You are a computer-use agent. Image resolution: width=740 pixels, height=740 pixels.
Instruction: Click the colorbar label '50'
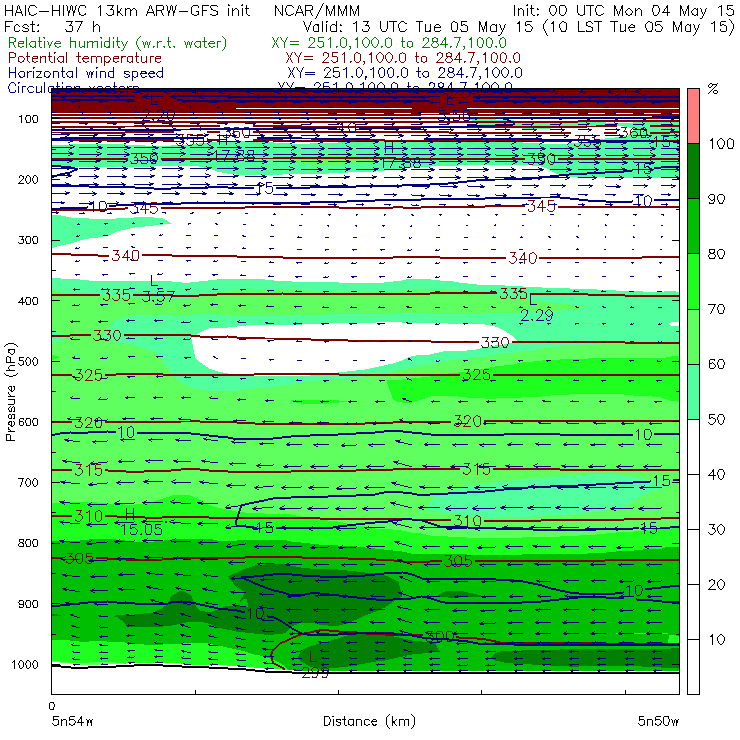(x=716, y=420)
